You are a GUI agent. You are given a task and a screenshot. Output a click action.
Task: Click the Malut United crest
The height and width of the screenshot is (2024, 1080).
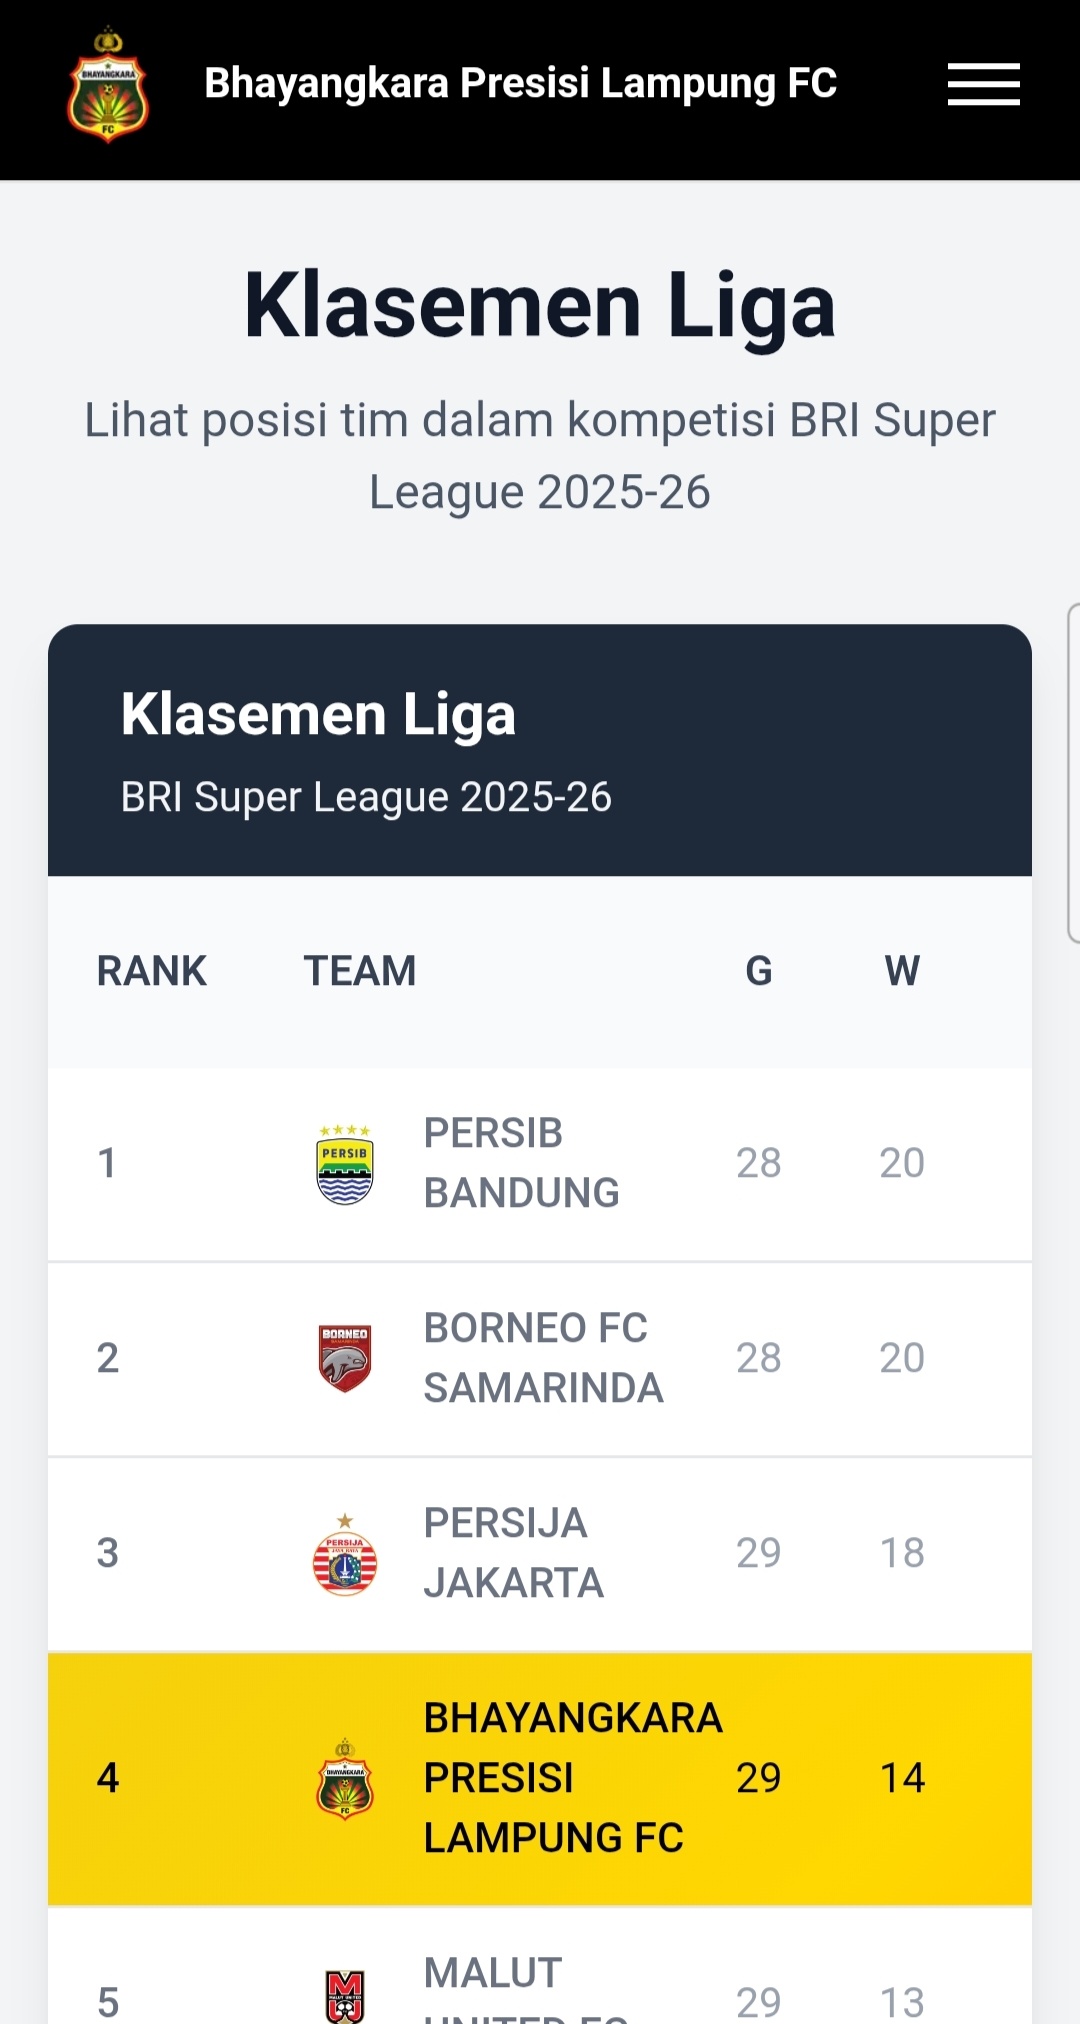tap(345, 1997)
